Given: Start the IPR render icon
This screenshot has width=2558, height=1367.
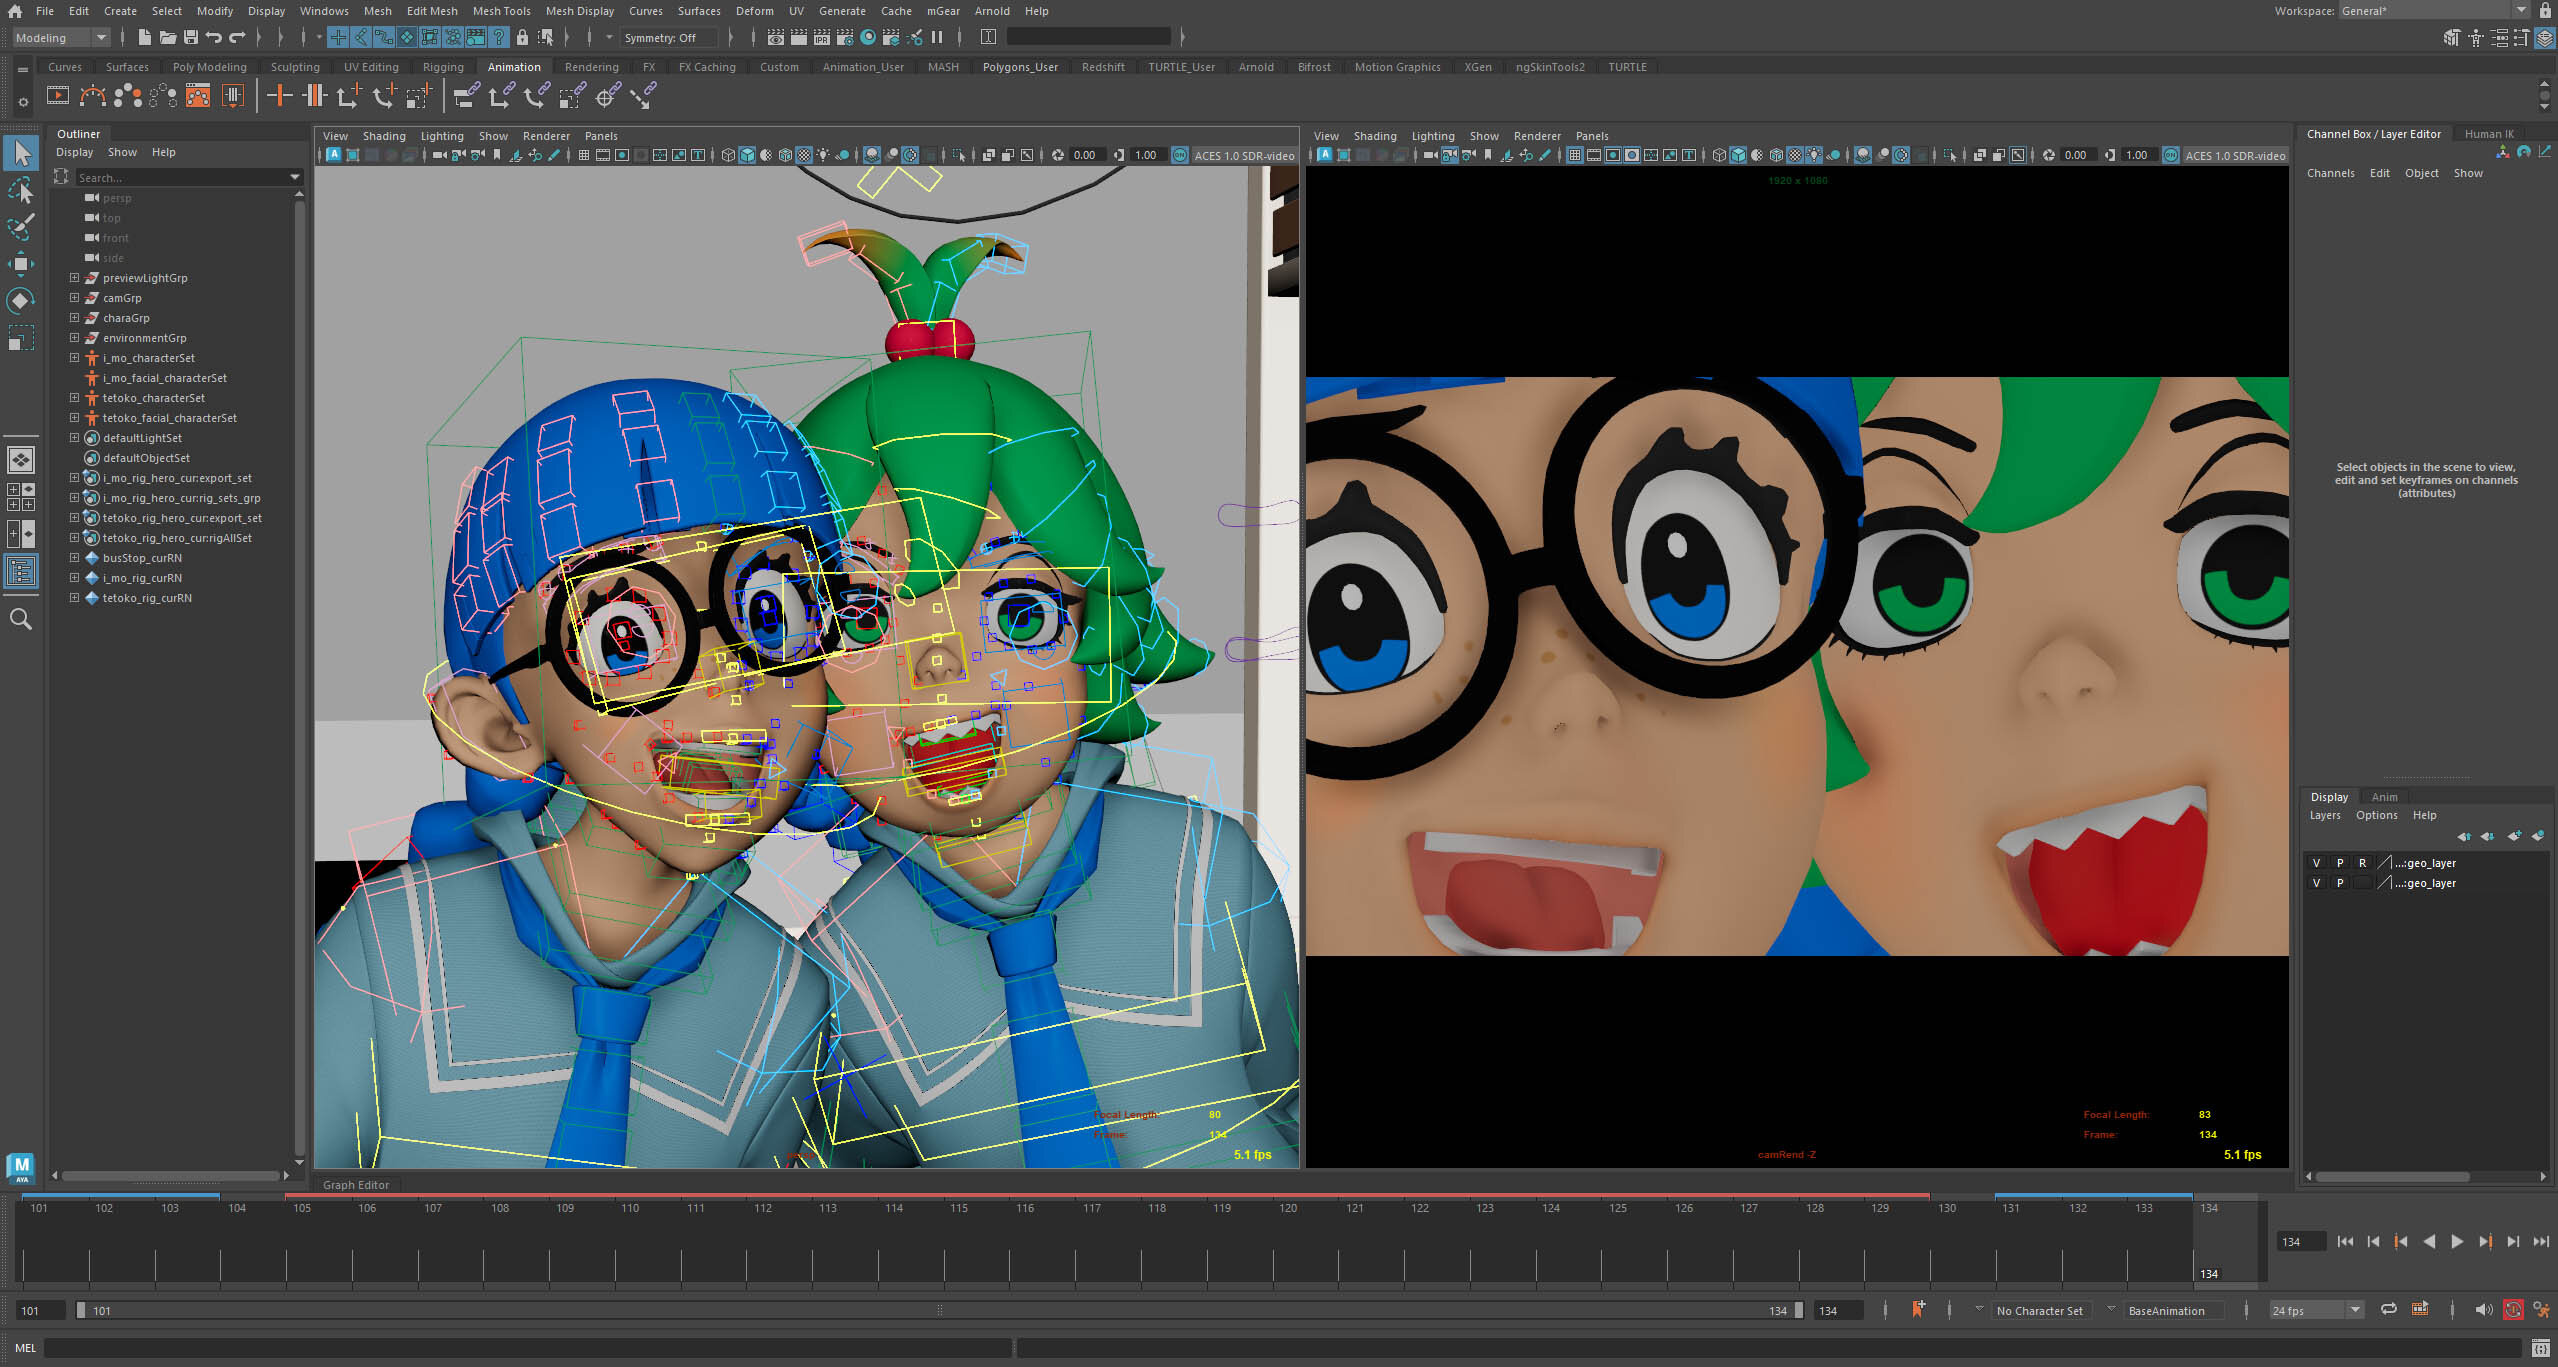Looking at the screenshot, I should pos(821,37).
